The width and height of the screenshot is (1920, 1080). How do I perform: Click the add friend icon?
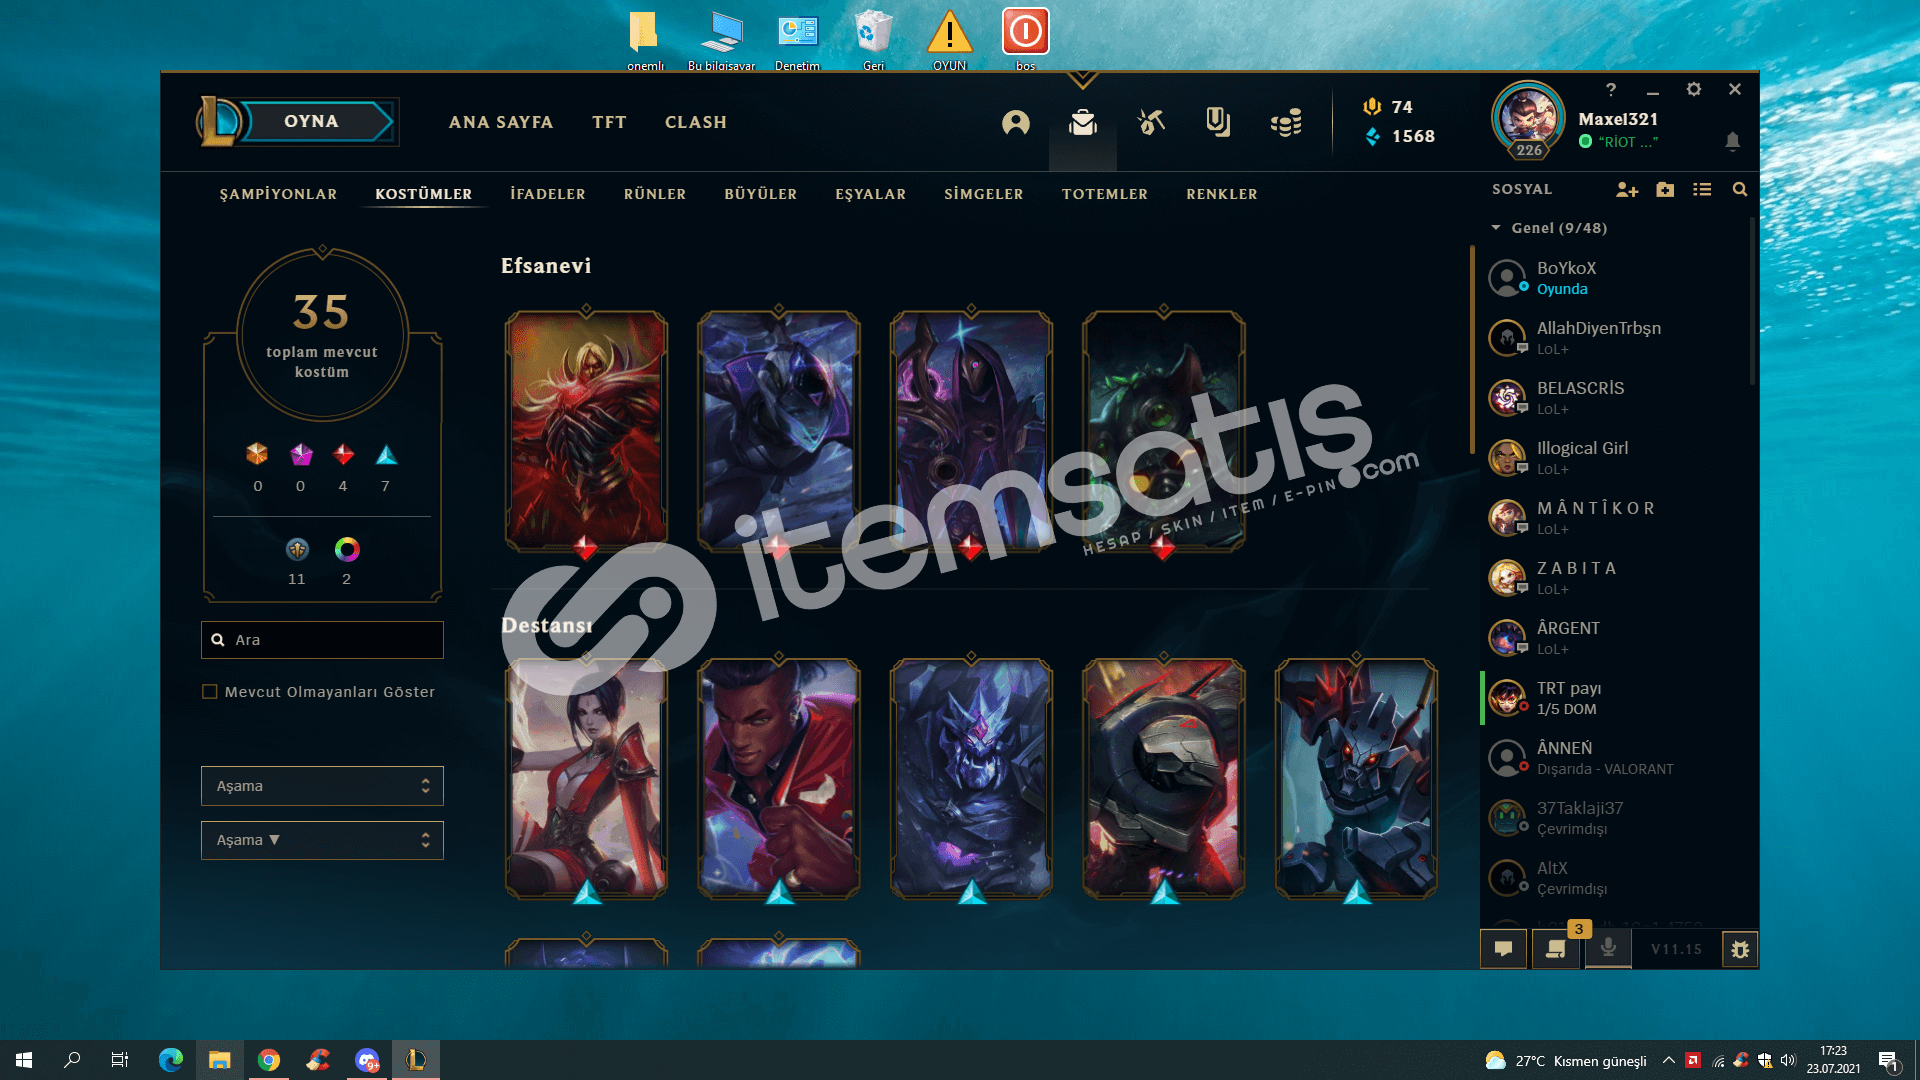pos(1627,189)
